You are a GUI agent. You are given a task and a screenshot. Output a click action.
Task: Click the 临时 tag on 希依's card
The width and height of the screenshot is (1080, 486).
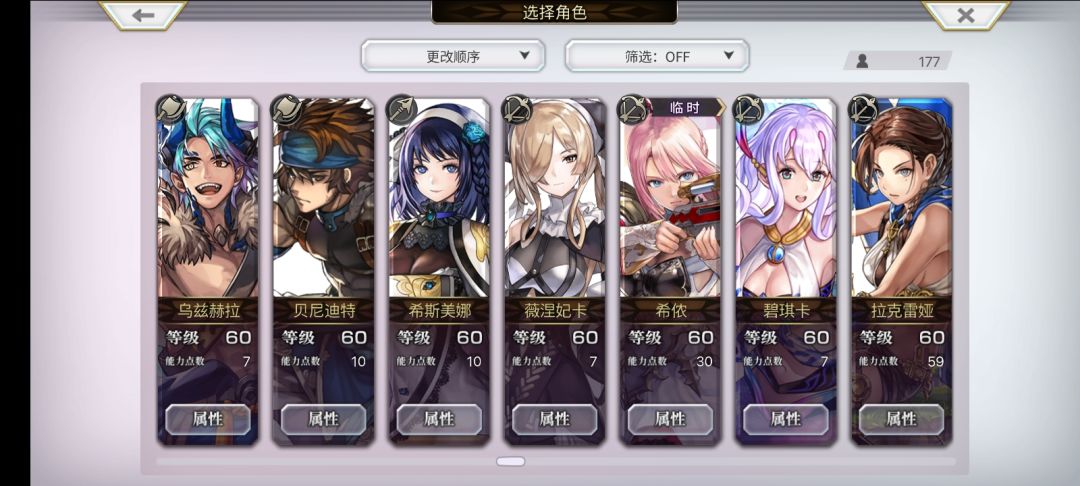(x=686, y=107)
